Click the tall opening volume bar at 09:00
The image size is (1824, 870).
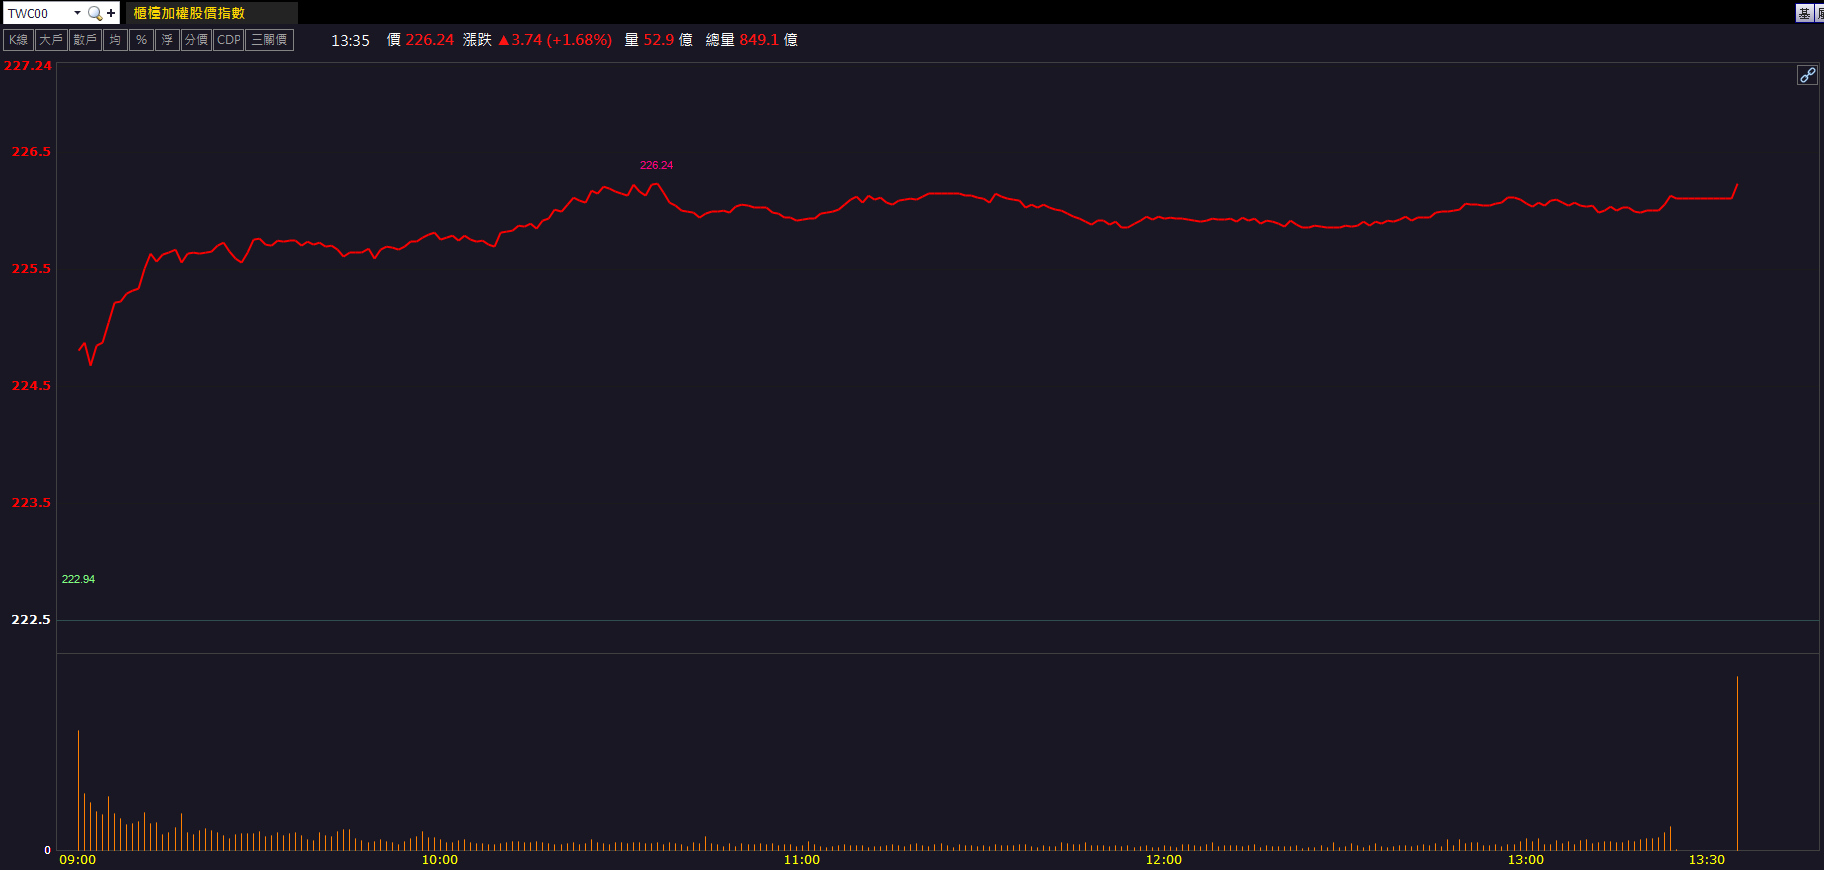click(x=78, y=790)
